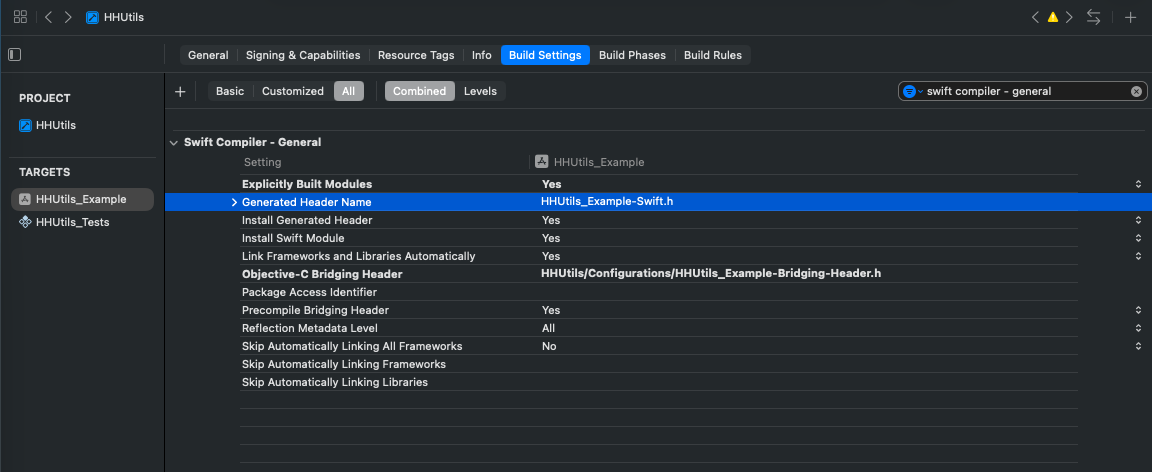Switch filter to Basic settings

(x=230, y=91)
